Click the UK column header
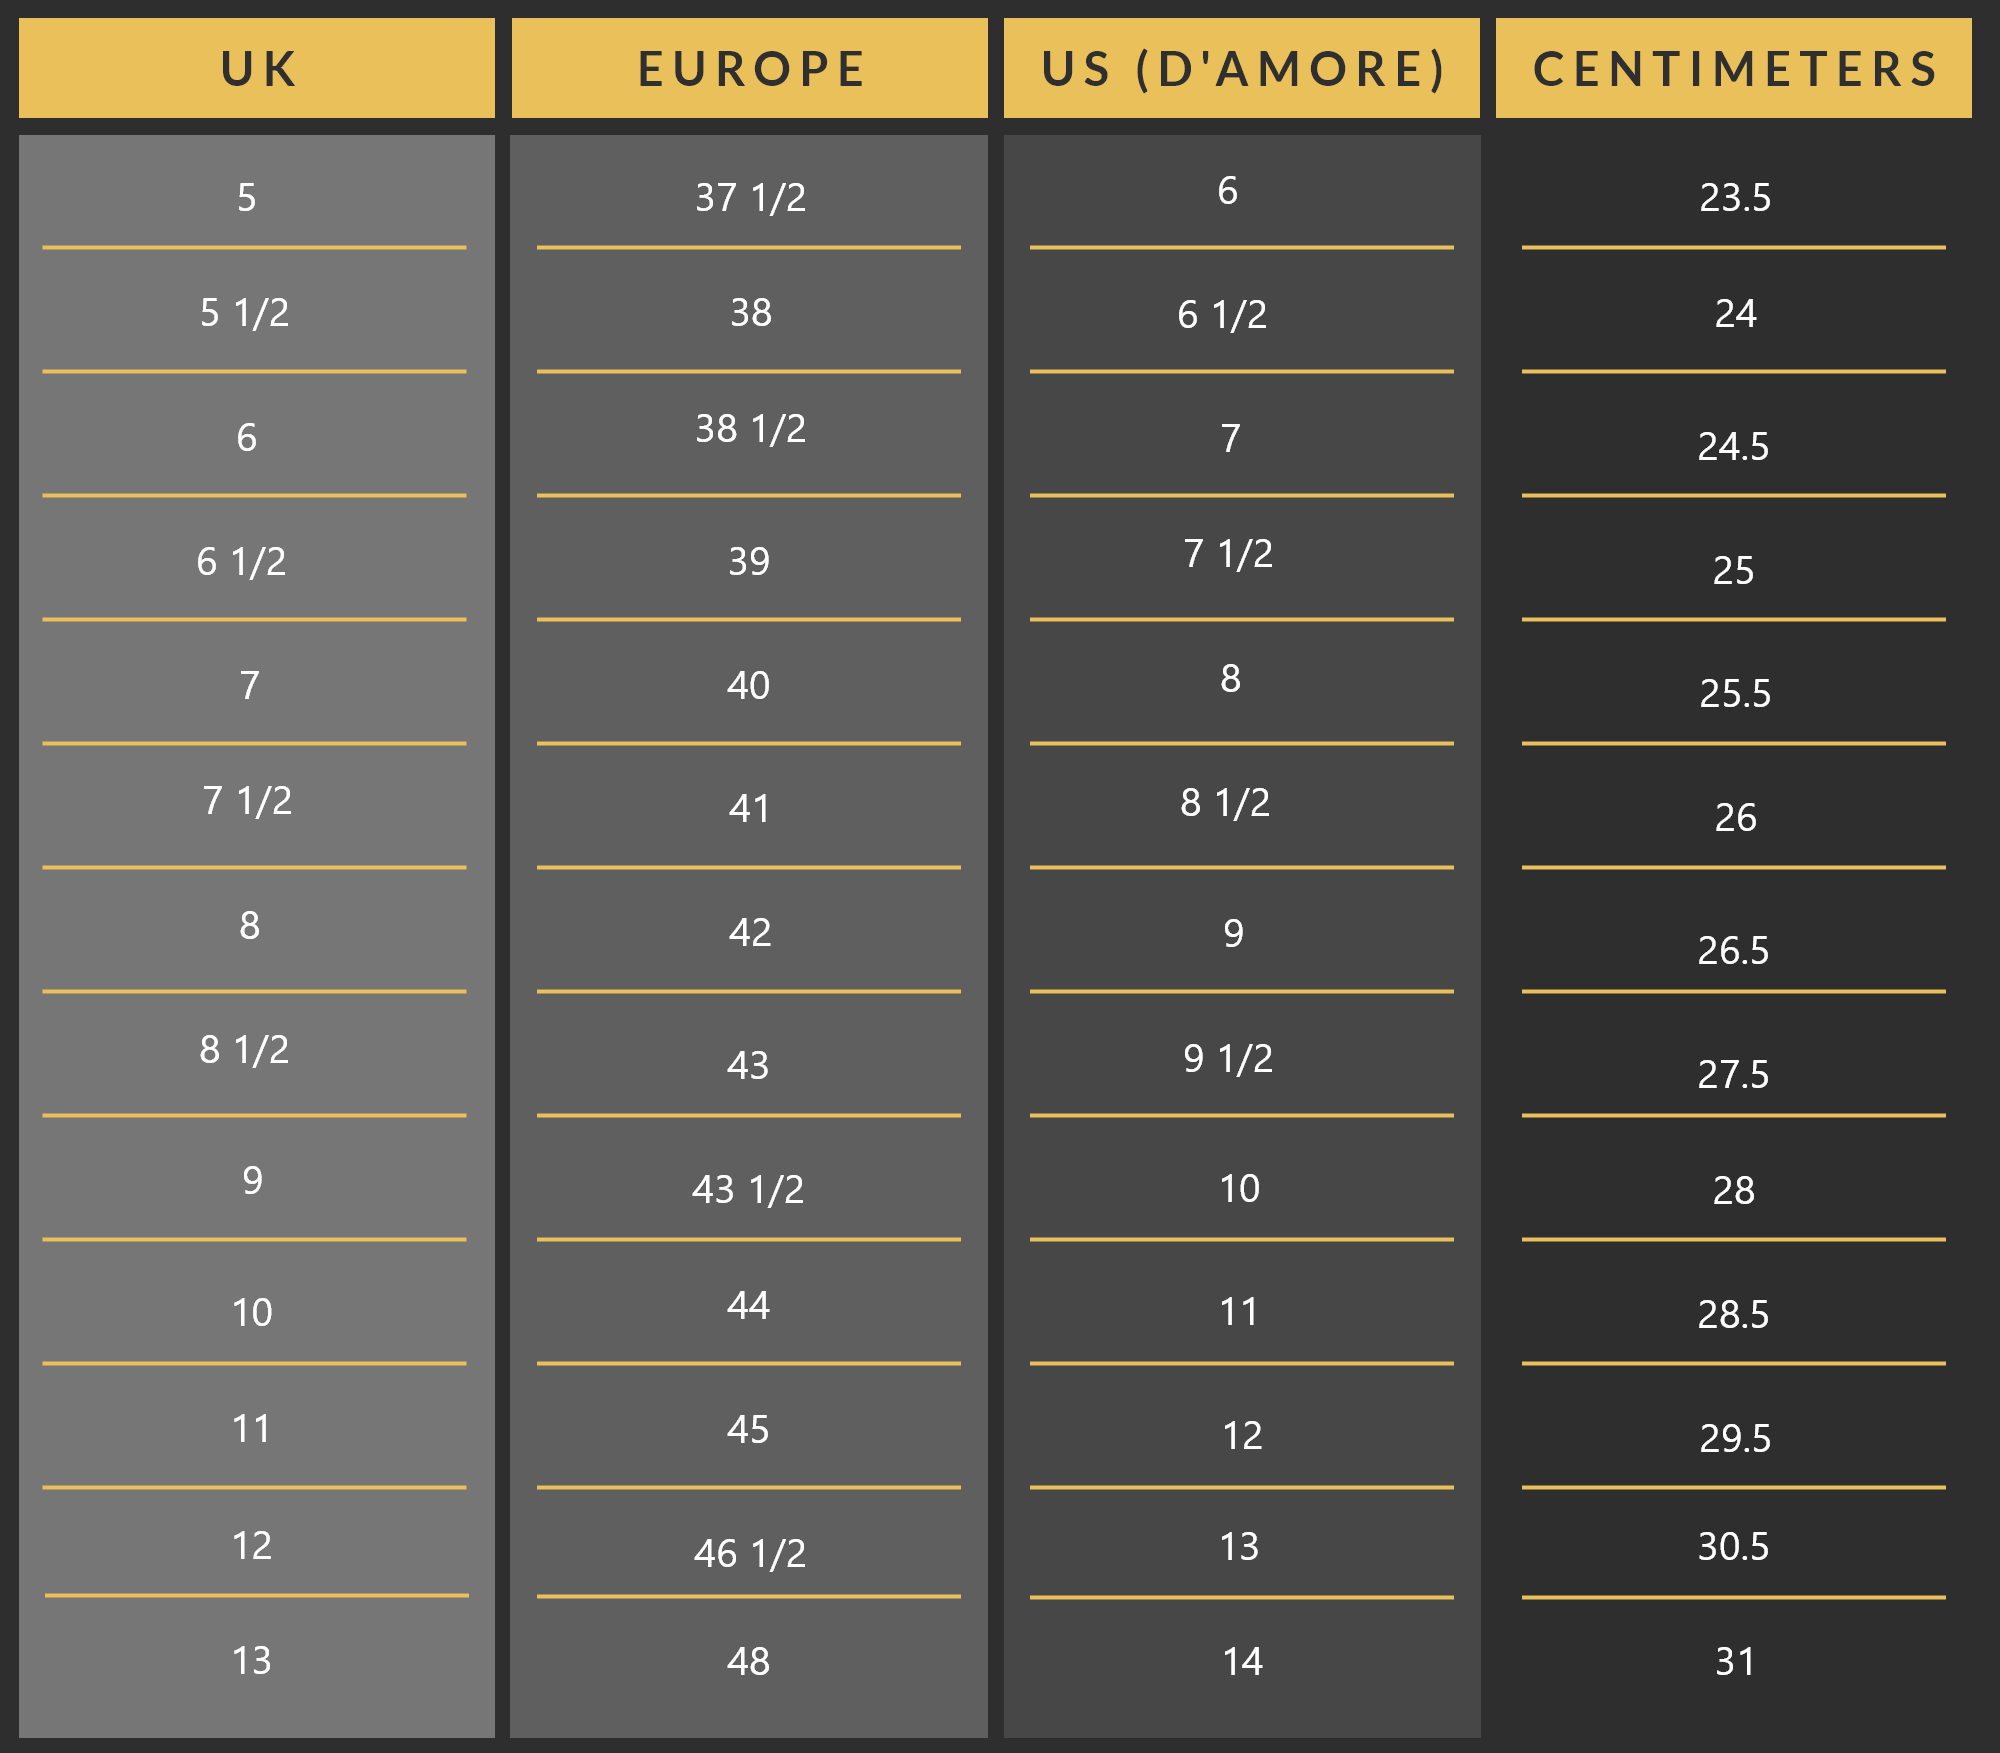2000x1753 pixels. (257, 69)
